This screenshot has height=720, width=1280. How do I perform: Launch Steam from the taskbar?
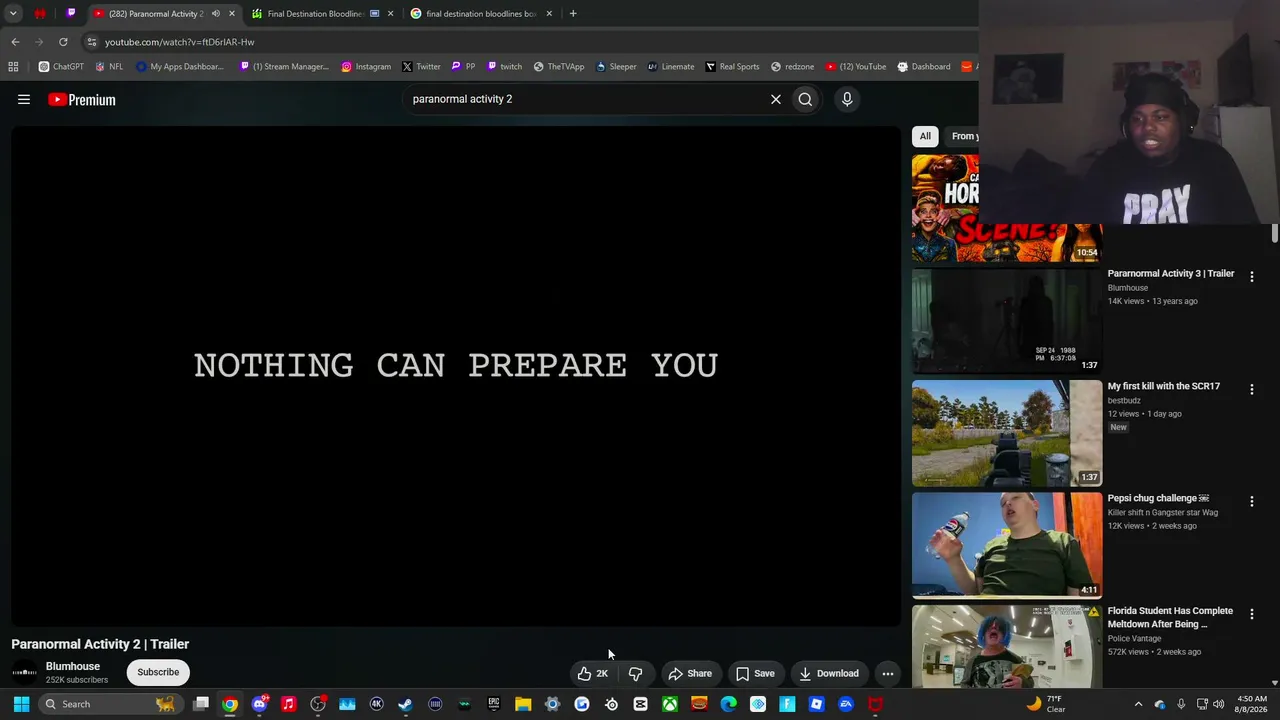(405, 704)
